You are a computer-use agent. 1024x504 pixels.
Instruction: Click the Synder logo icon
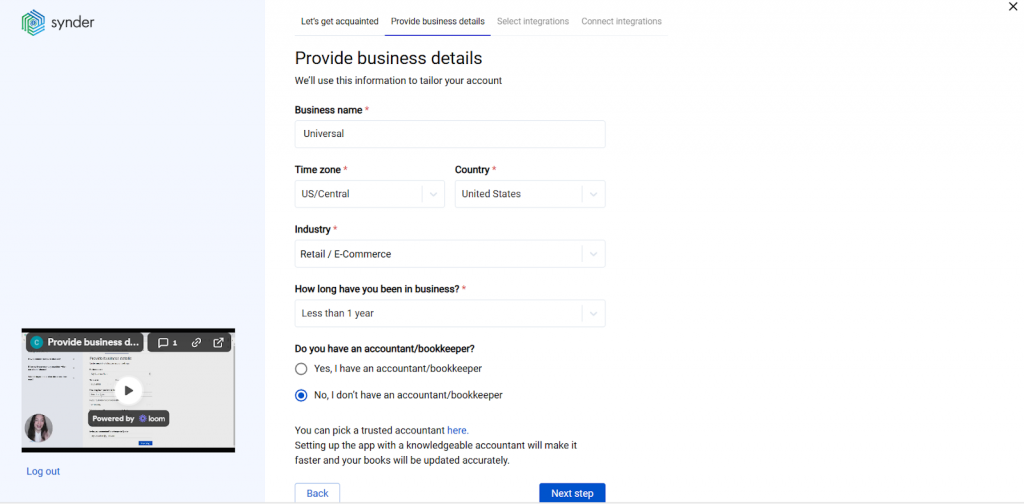click(x=33, y=22)
